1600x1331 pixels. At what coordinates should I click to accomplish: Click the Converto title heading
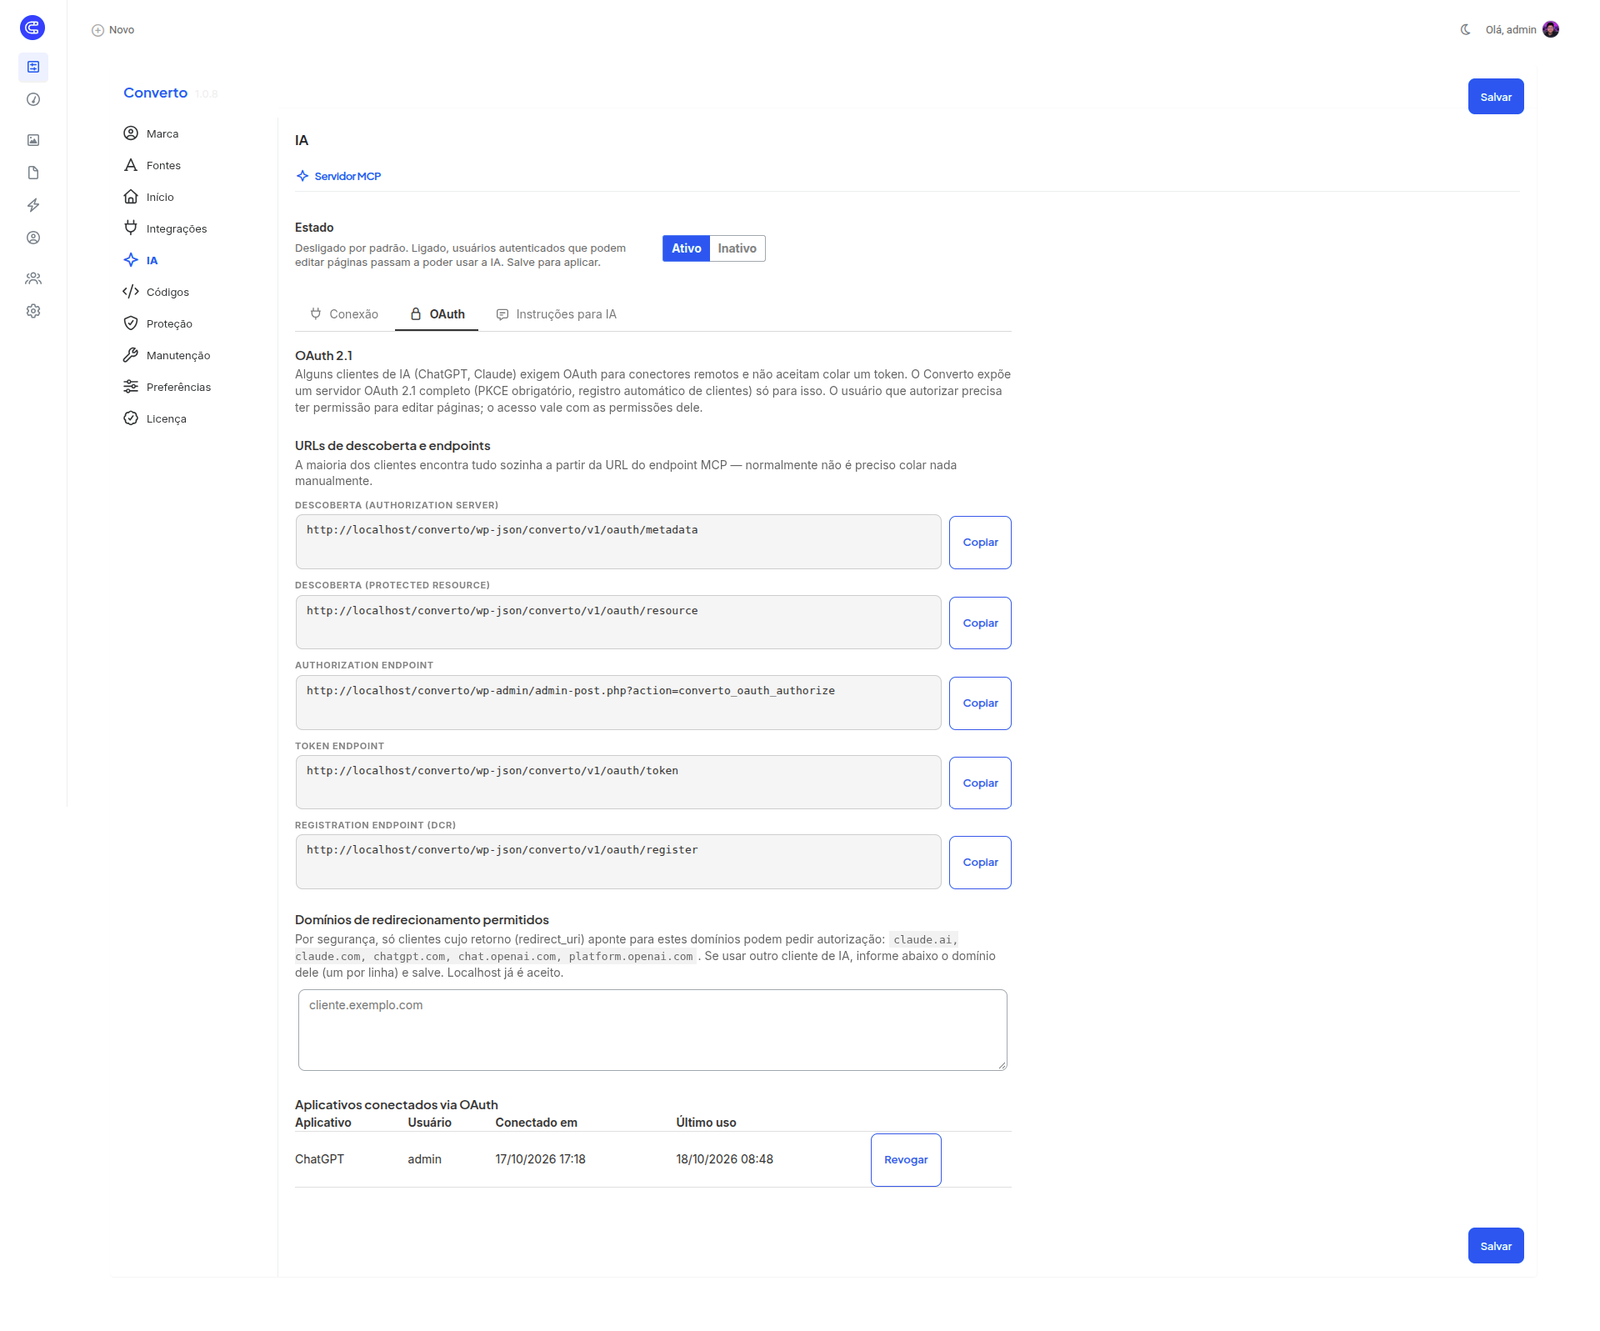point(155,93)
